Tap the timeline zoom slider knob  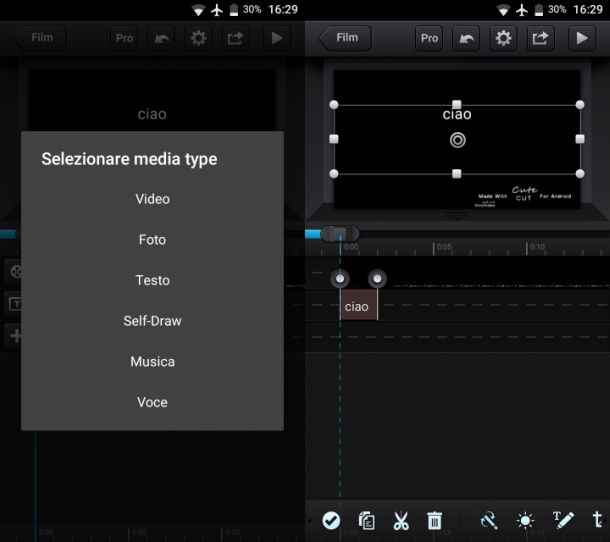pos(340,233)
